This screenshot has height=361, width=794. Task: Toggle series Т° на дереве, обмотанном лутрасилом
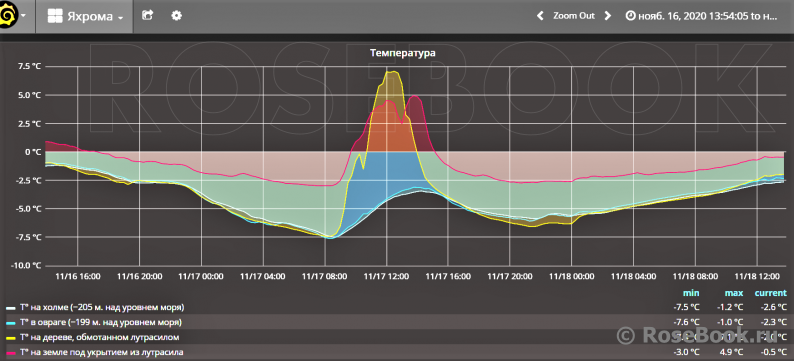click(x=99, y=337)
